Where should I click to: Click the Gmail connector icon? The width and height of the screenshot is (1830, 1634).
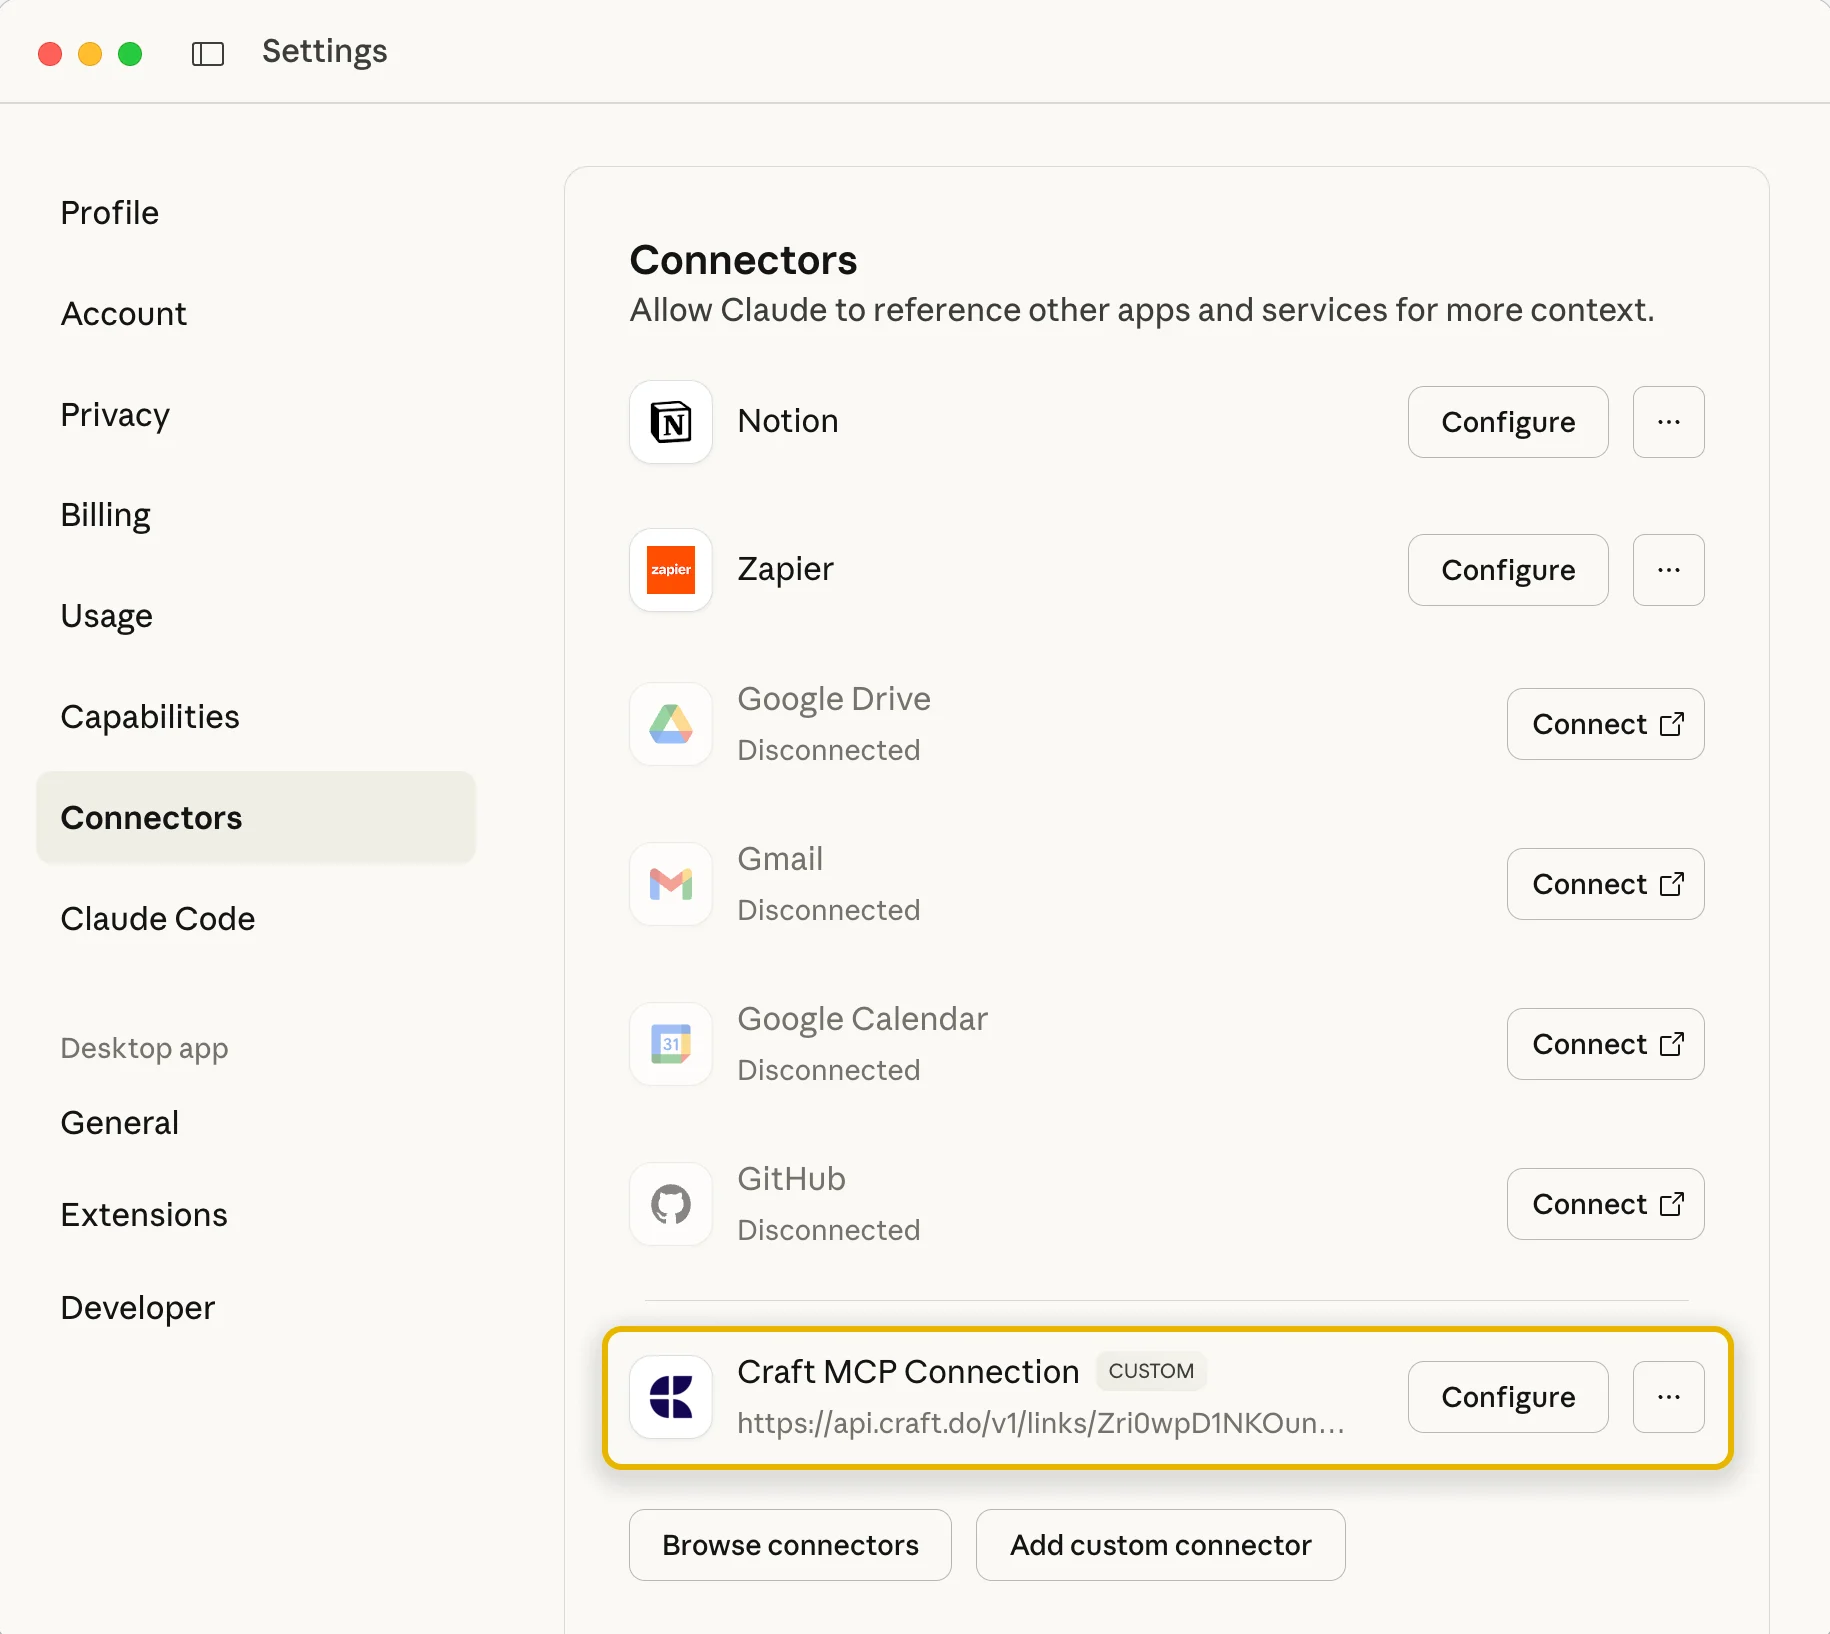coord(670,884)
